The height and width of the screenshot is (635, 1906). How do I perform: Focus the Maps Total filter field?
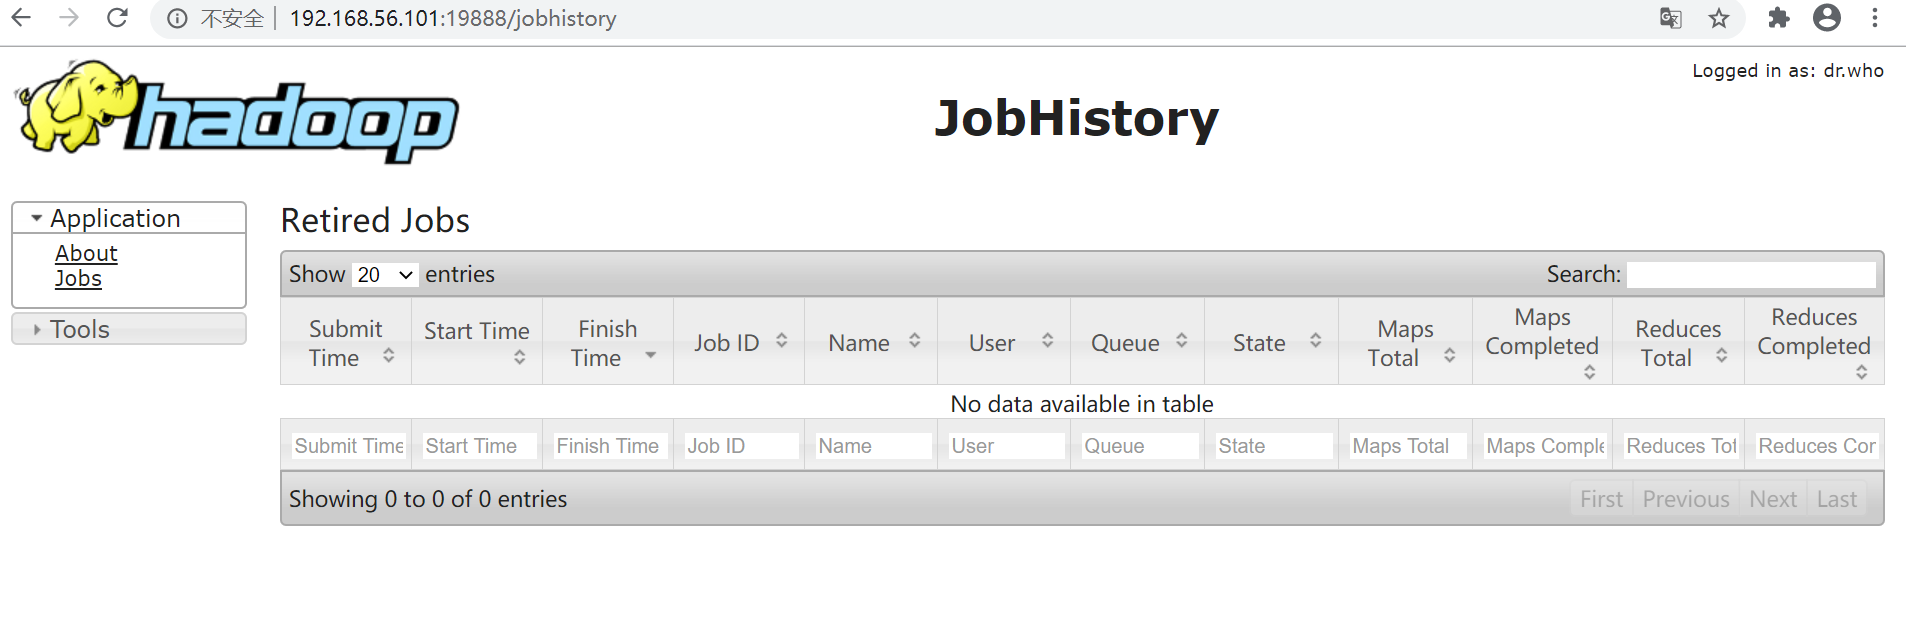tap(1408, 446)
